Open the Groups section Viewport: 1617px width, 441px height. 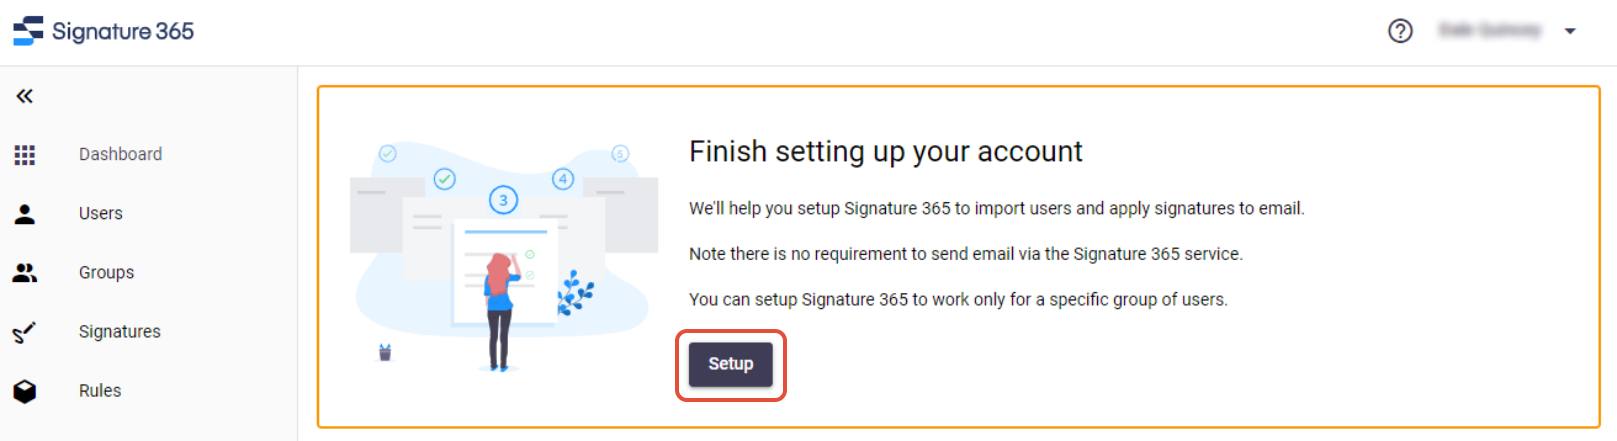[x=106, y=272]
